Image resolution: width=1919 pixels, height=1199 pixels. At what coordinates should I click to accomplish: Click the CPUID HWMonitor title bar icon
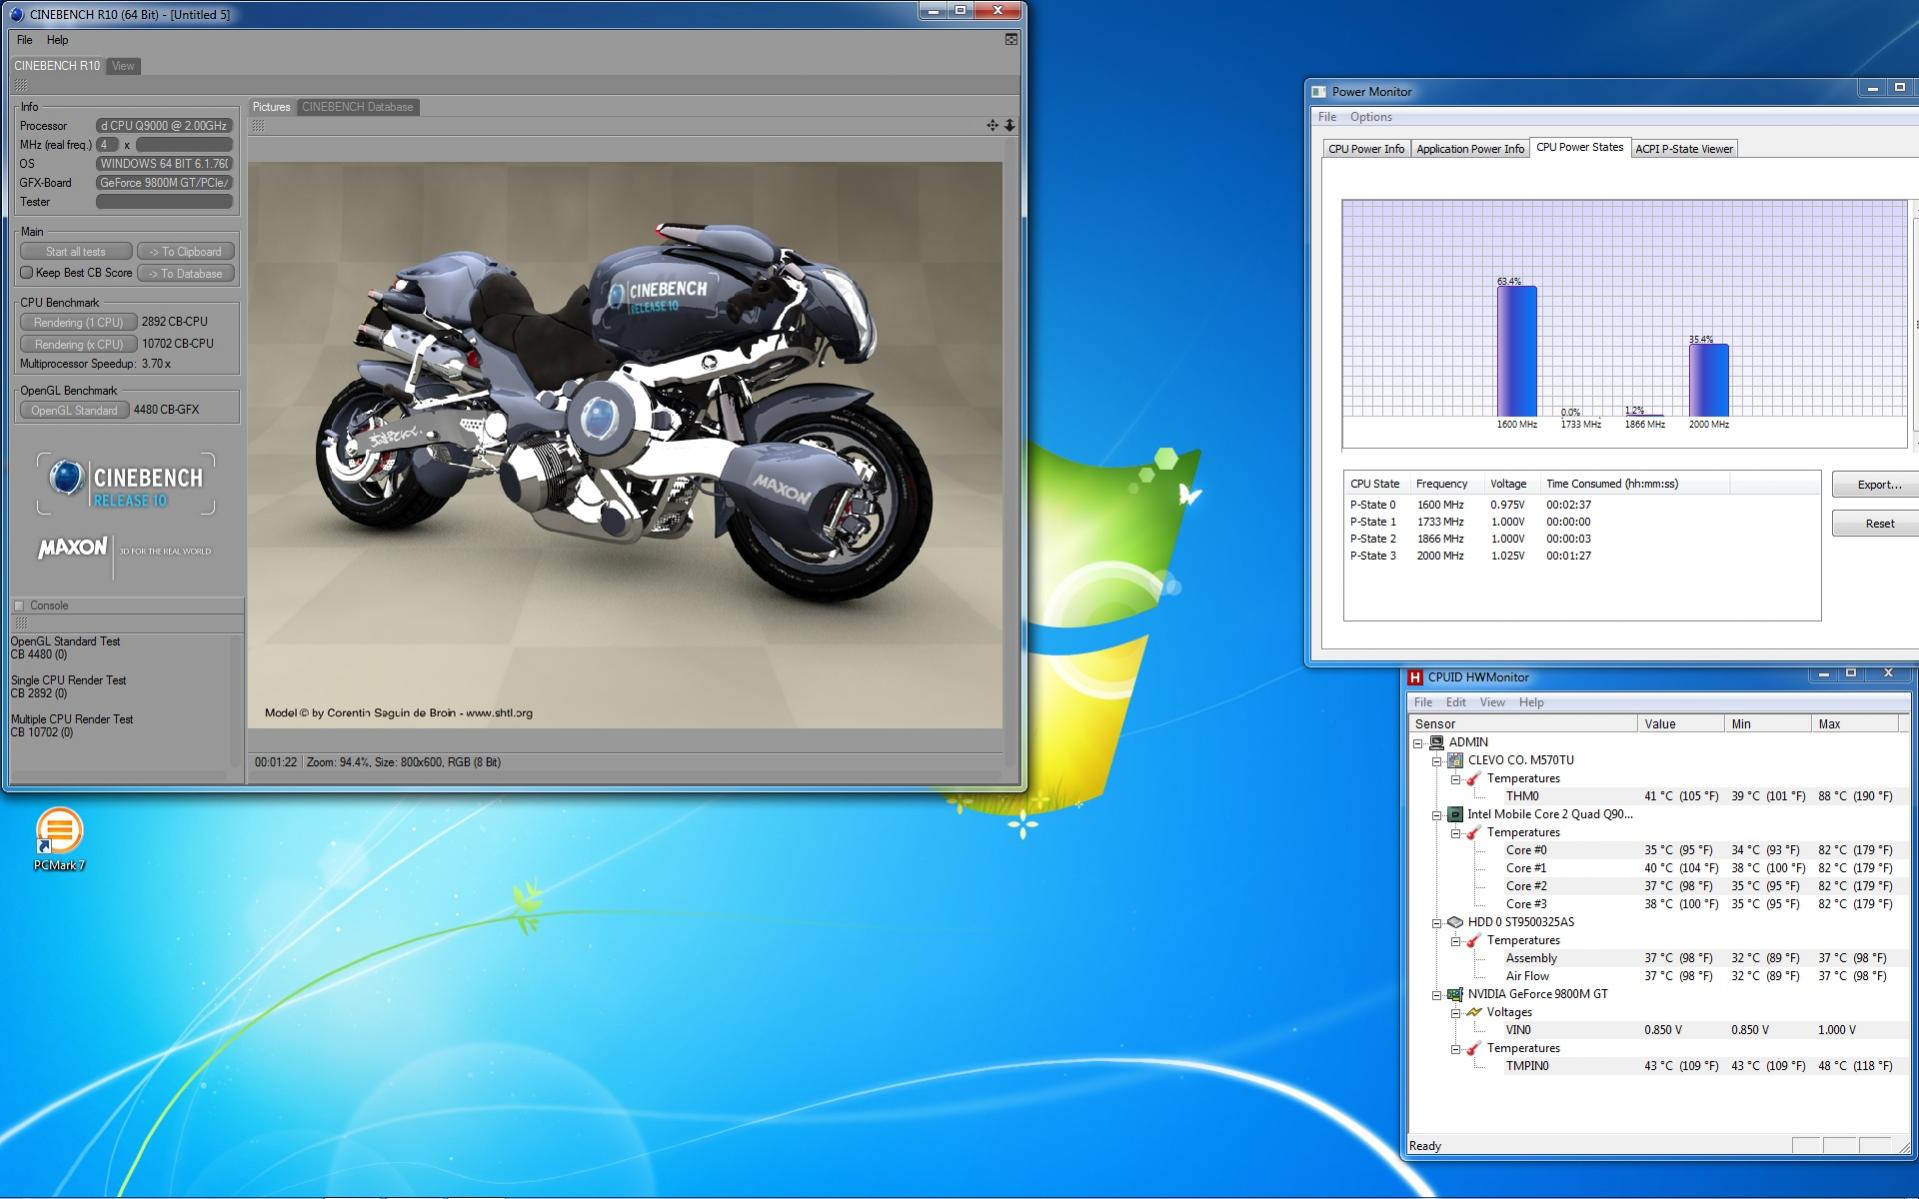point(1415,677)
